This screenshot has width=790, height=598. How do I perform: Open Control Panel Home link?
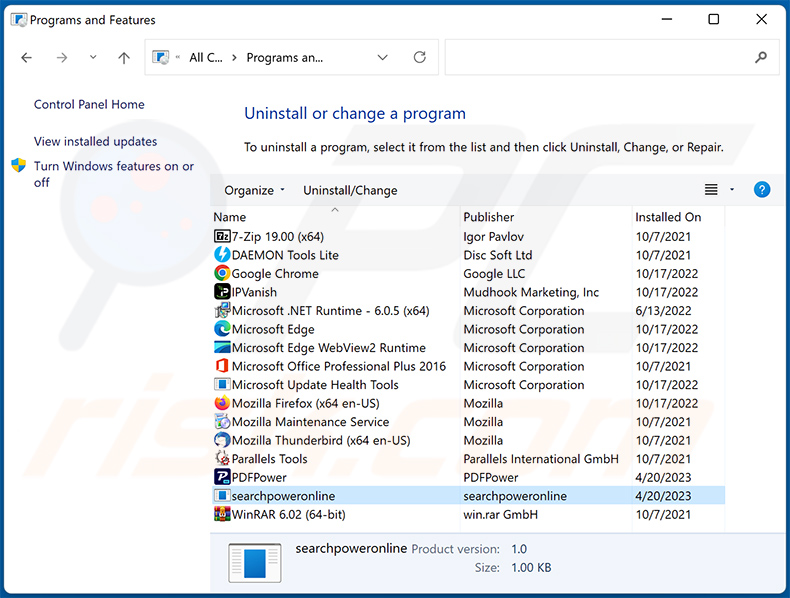pos(89,104)
